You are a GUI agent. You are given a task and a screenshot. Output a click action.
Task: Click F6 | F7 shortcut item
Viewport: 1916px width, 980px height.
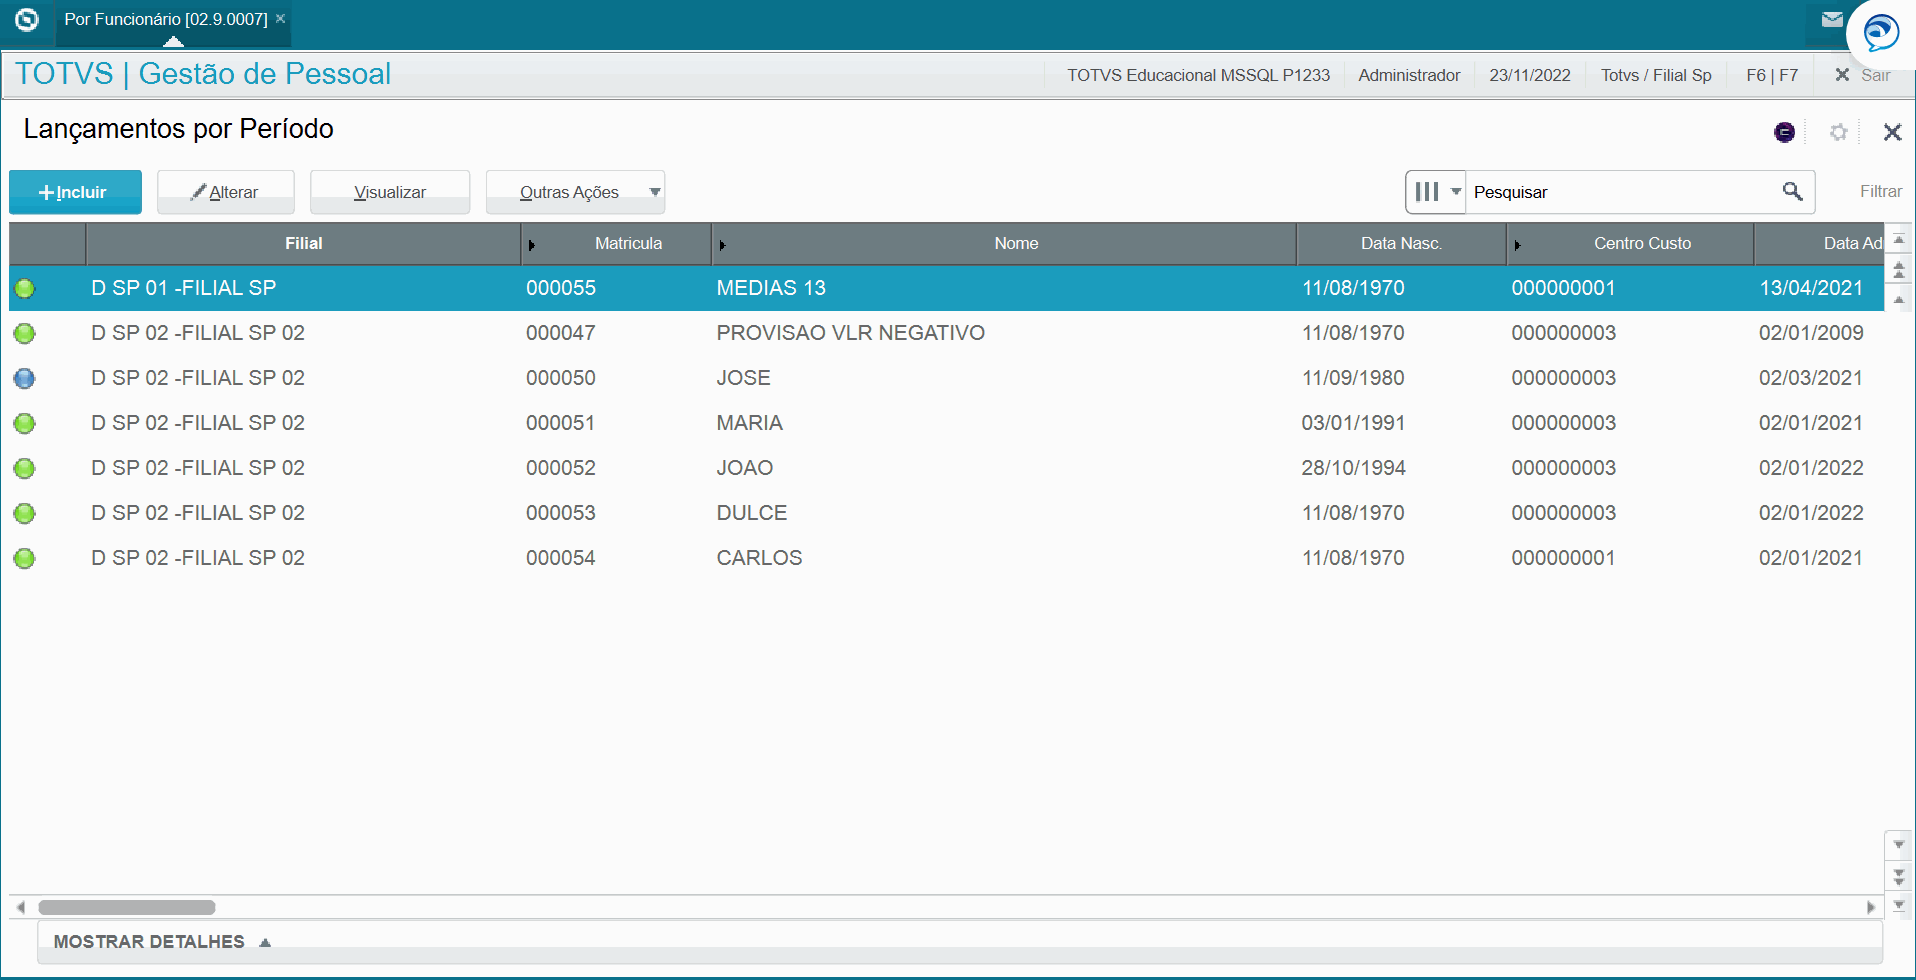click(1772, 75)
